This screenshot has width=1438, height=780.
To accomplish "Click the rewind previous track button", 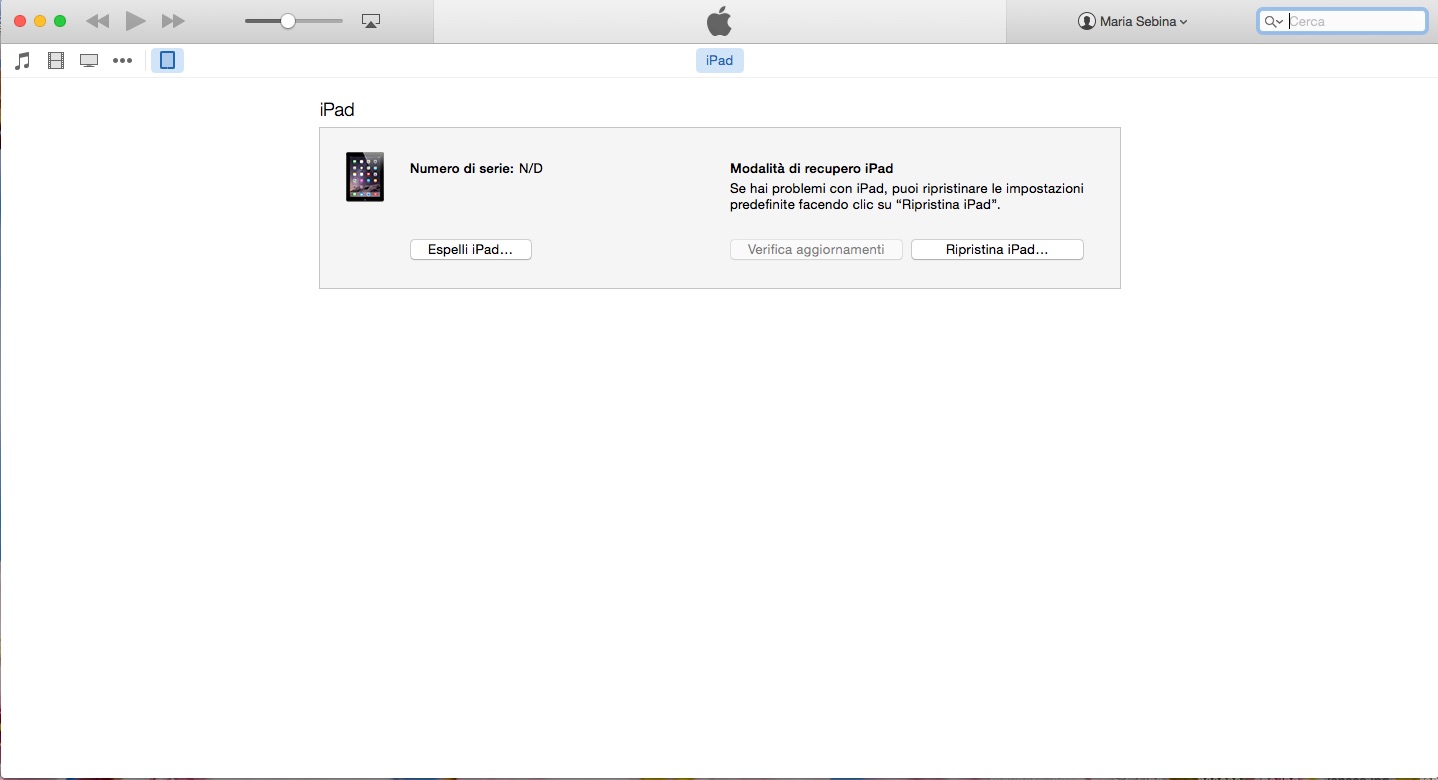I will point(97,21).
